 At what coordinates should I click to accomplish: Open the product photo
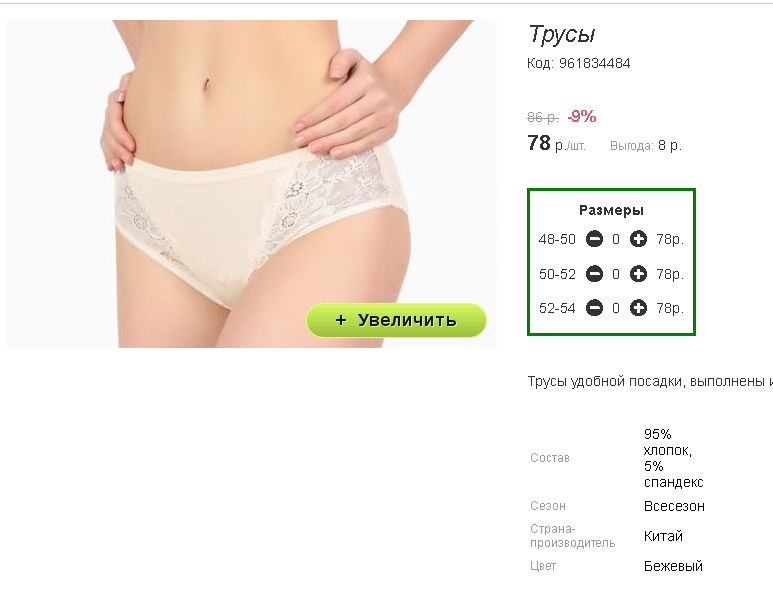(x=251, y=183)
